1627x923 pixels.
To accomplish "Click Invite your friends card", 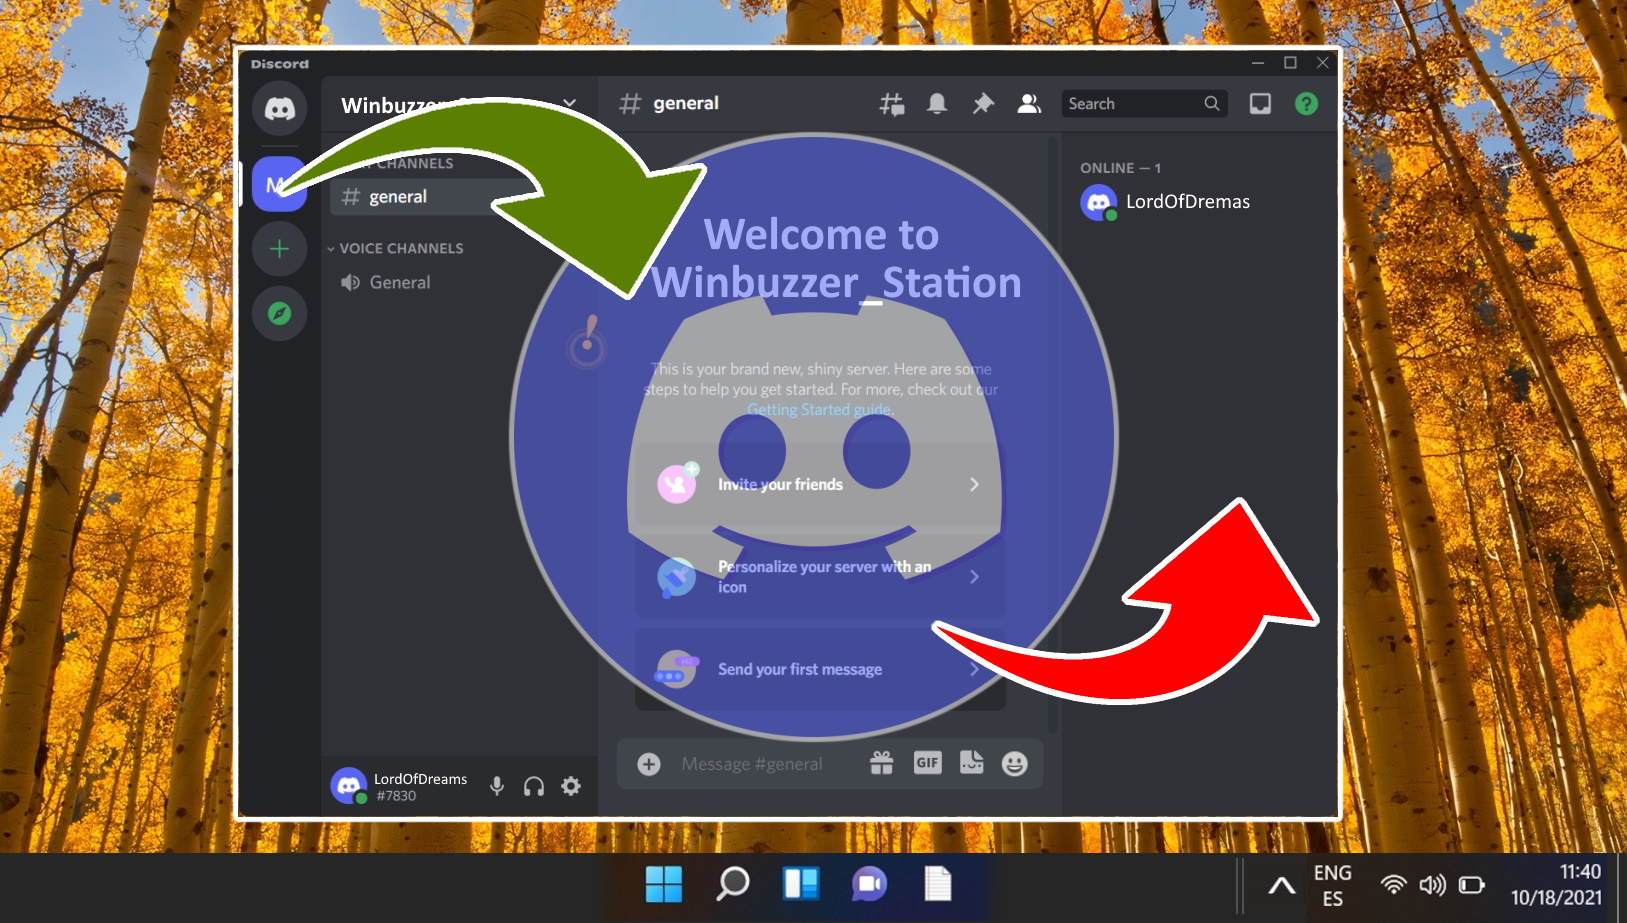I will tap(820, 484).
